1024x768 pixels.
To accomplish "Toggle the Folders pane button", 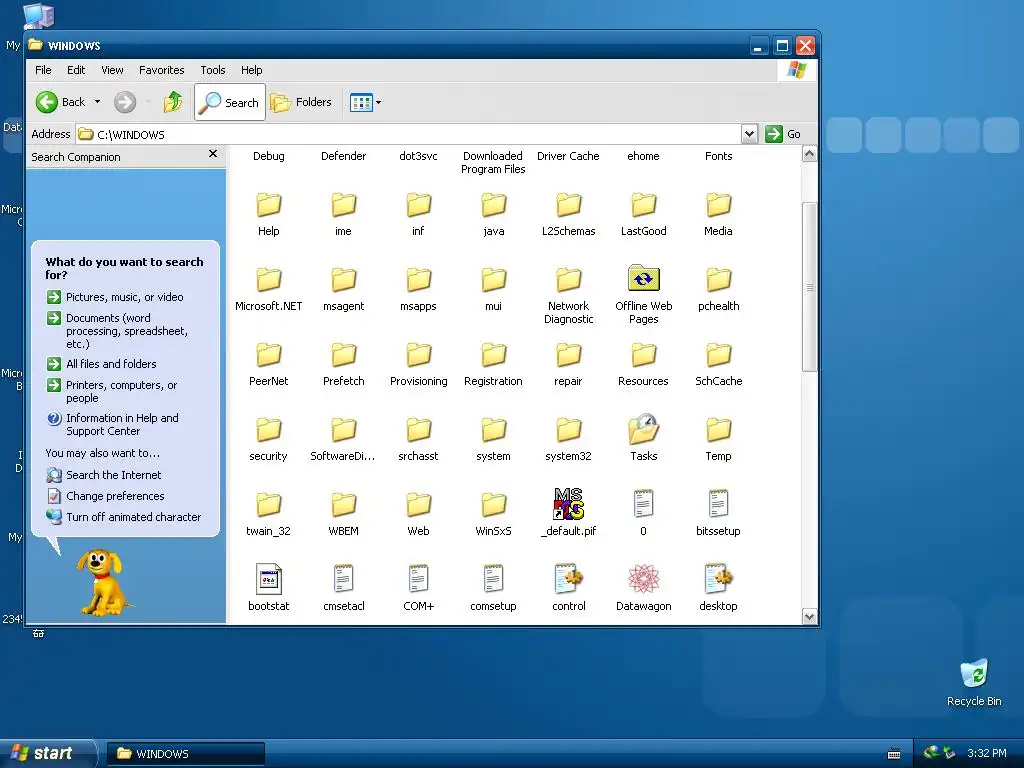I will click(x=300, y=102).
